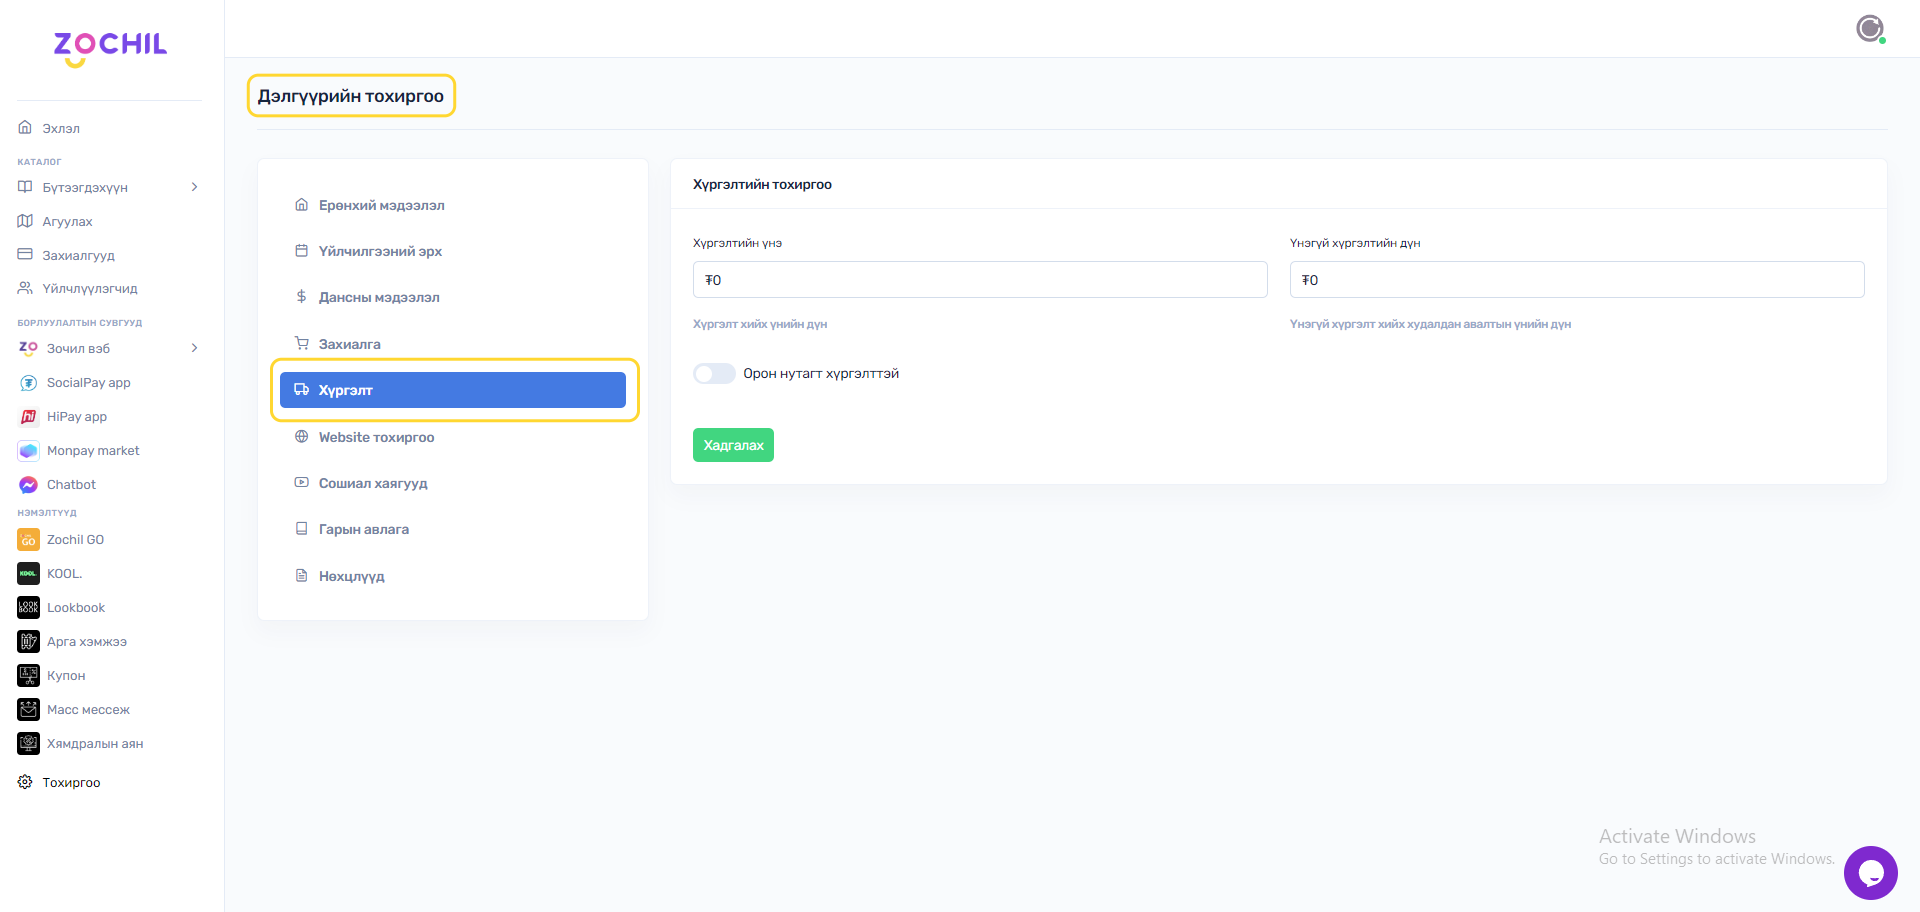Click the Хүргэлтийн үнэ input field
This screenshot has width=1920, height=912.
(979, 280)
